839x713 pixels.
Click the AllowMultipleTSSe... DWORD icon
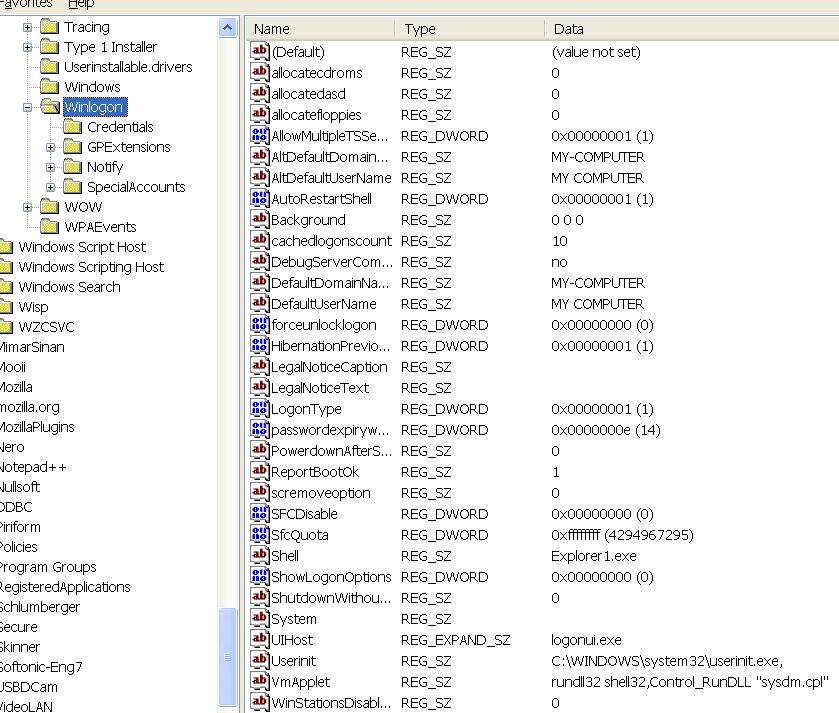tap(260, 135)
